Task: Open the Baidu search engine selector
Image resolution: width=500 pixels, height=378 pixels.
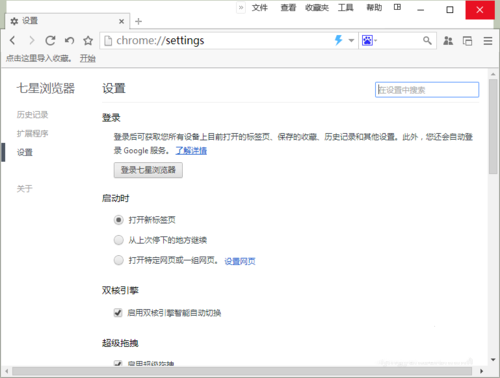Action: point(369,41)
